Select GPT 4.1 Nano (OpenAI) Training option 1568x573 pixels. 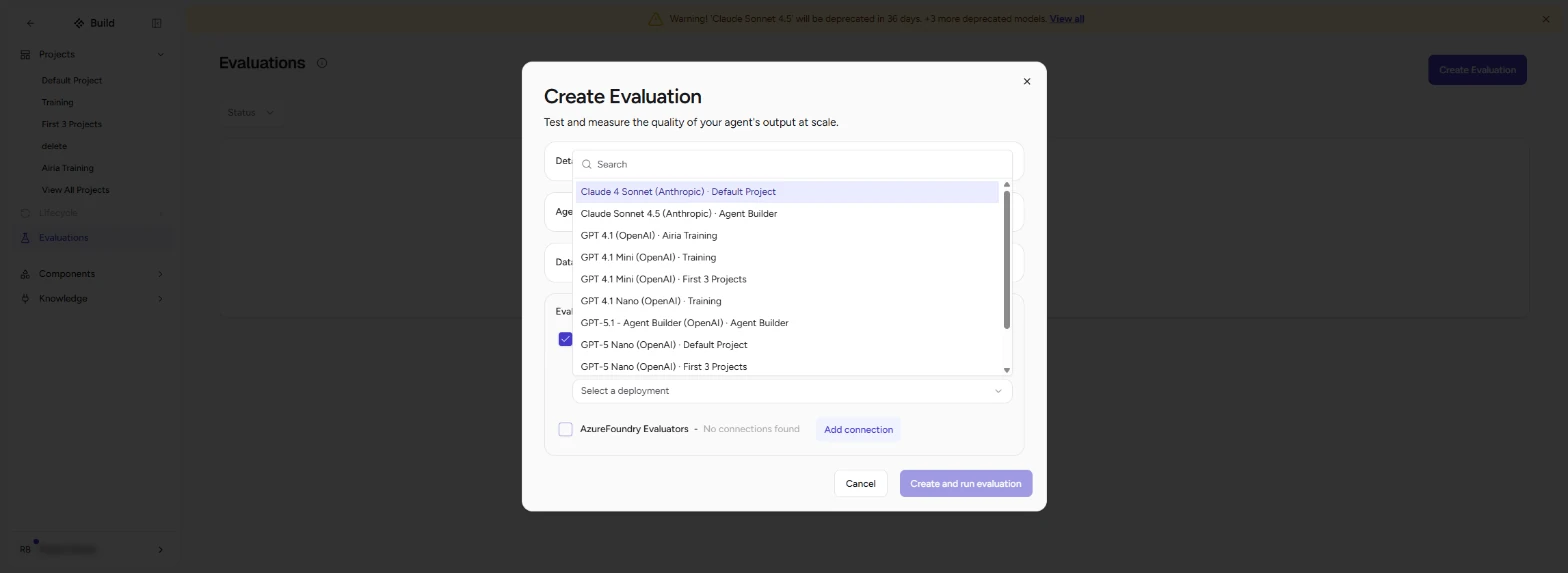(787, 301)
